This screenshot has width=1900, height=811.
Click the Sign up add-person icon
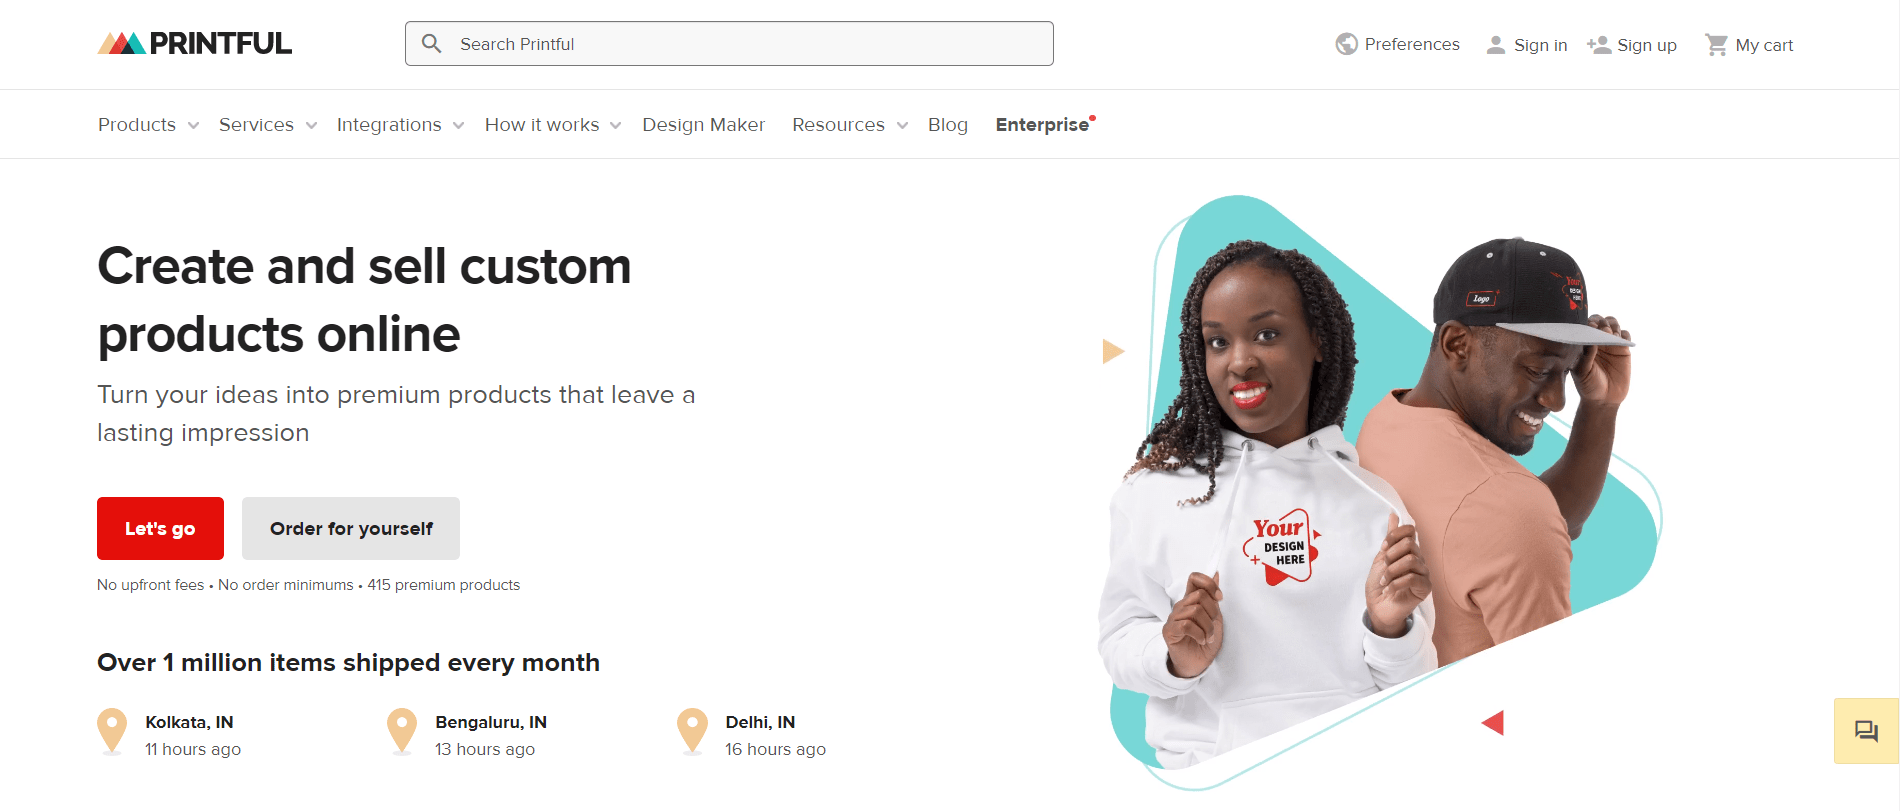(x=1599, y=45)
